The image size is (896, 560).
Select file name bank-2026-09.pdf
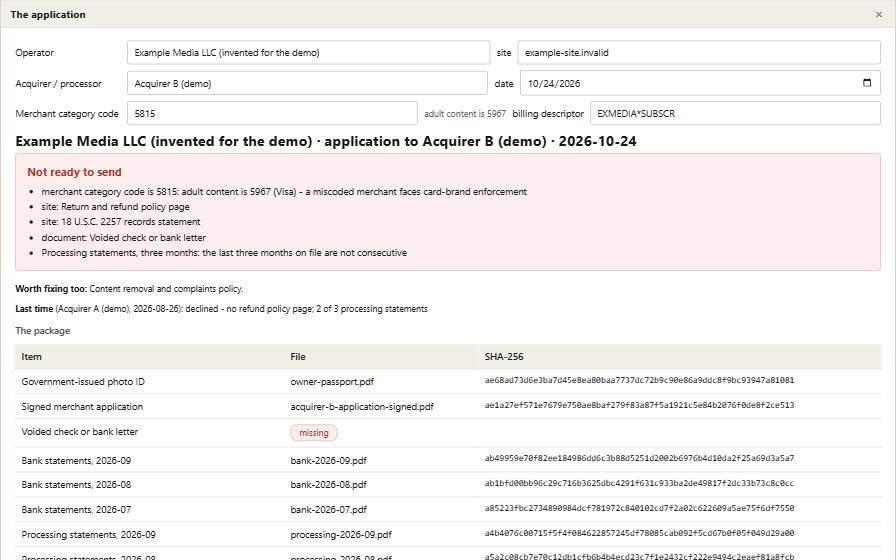click(329, 461)
